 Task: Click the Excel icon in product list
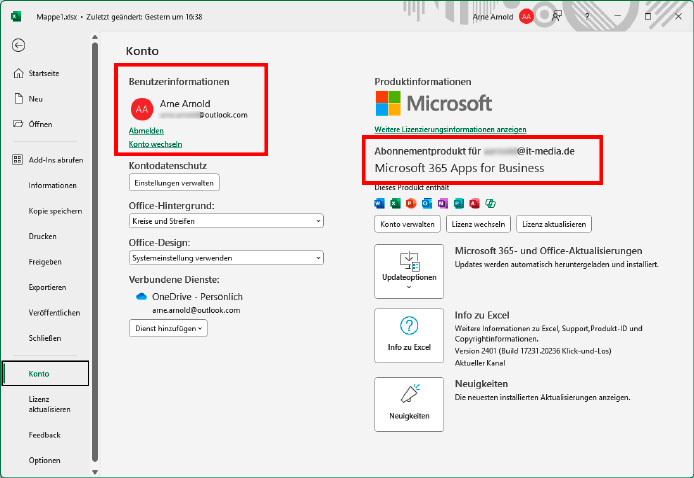(x=395, y=203)
